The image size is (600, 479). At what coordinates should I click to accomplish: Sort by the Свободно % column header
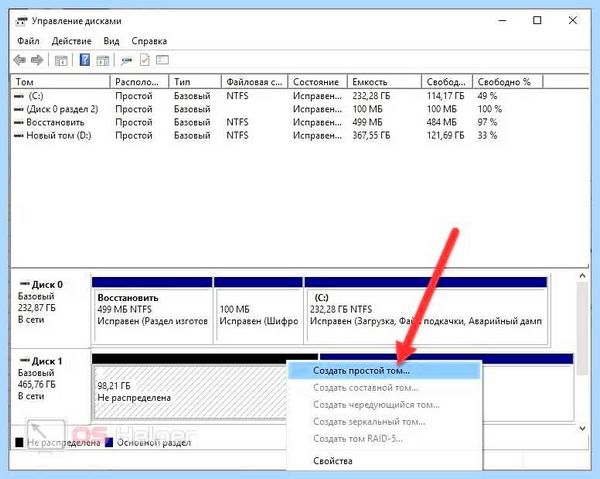tap(508, 82)
